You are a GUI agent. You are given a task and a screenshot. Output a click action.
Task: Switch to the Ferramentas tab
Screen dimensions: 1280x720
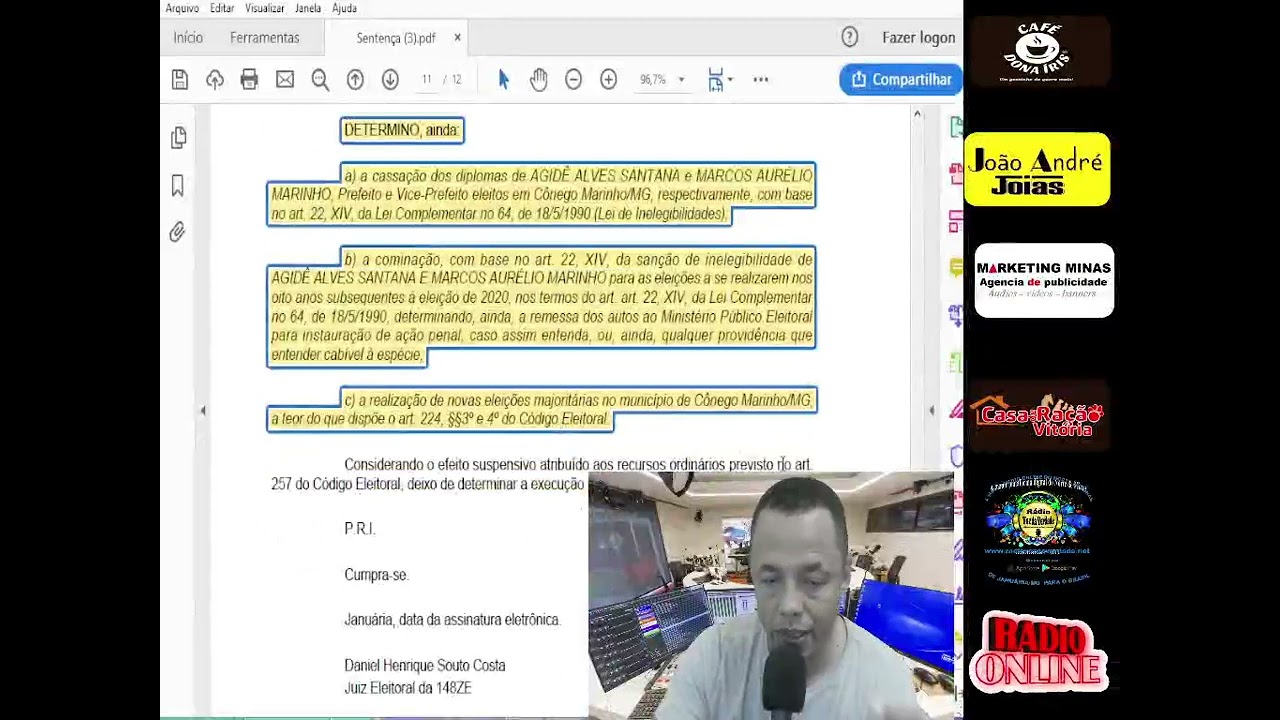(x=265, y=38)
